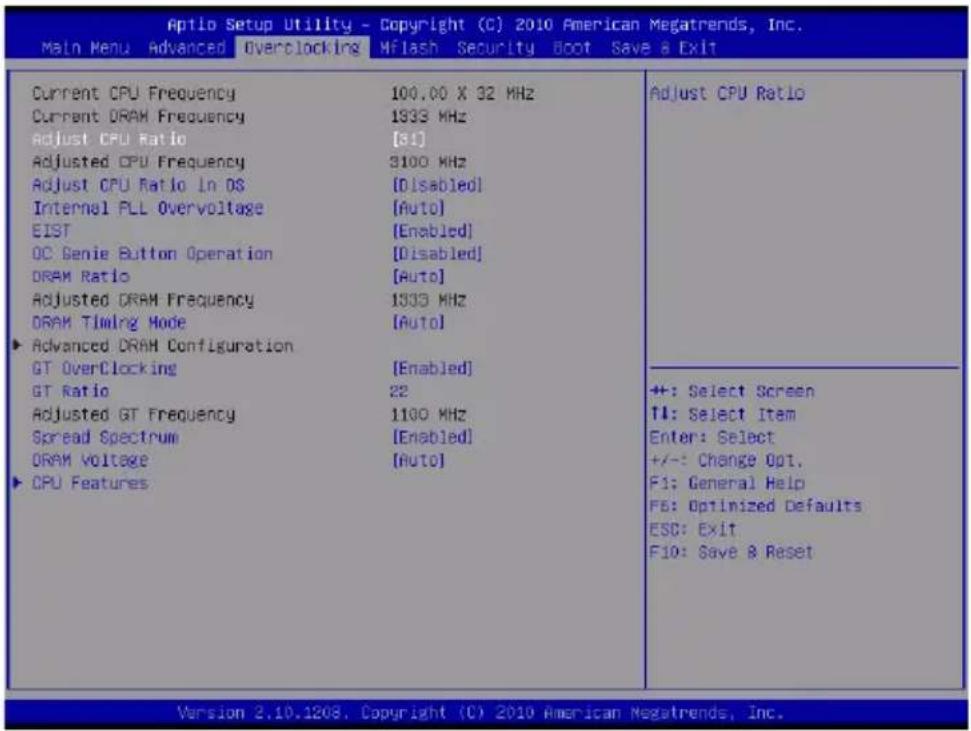Viewport: 971px width, 731px height.
Task: Click the GT Ratio value 22
Action: coord(399,391)
